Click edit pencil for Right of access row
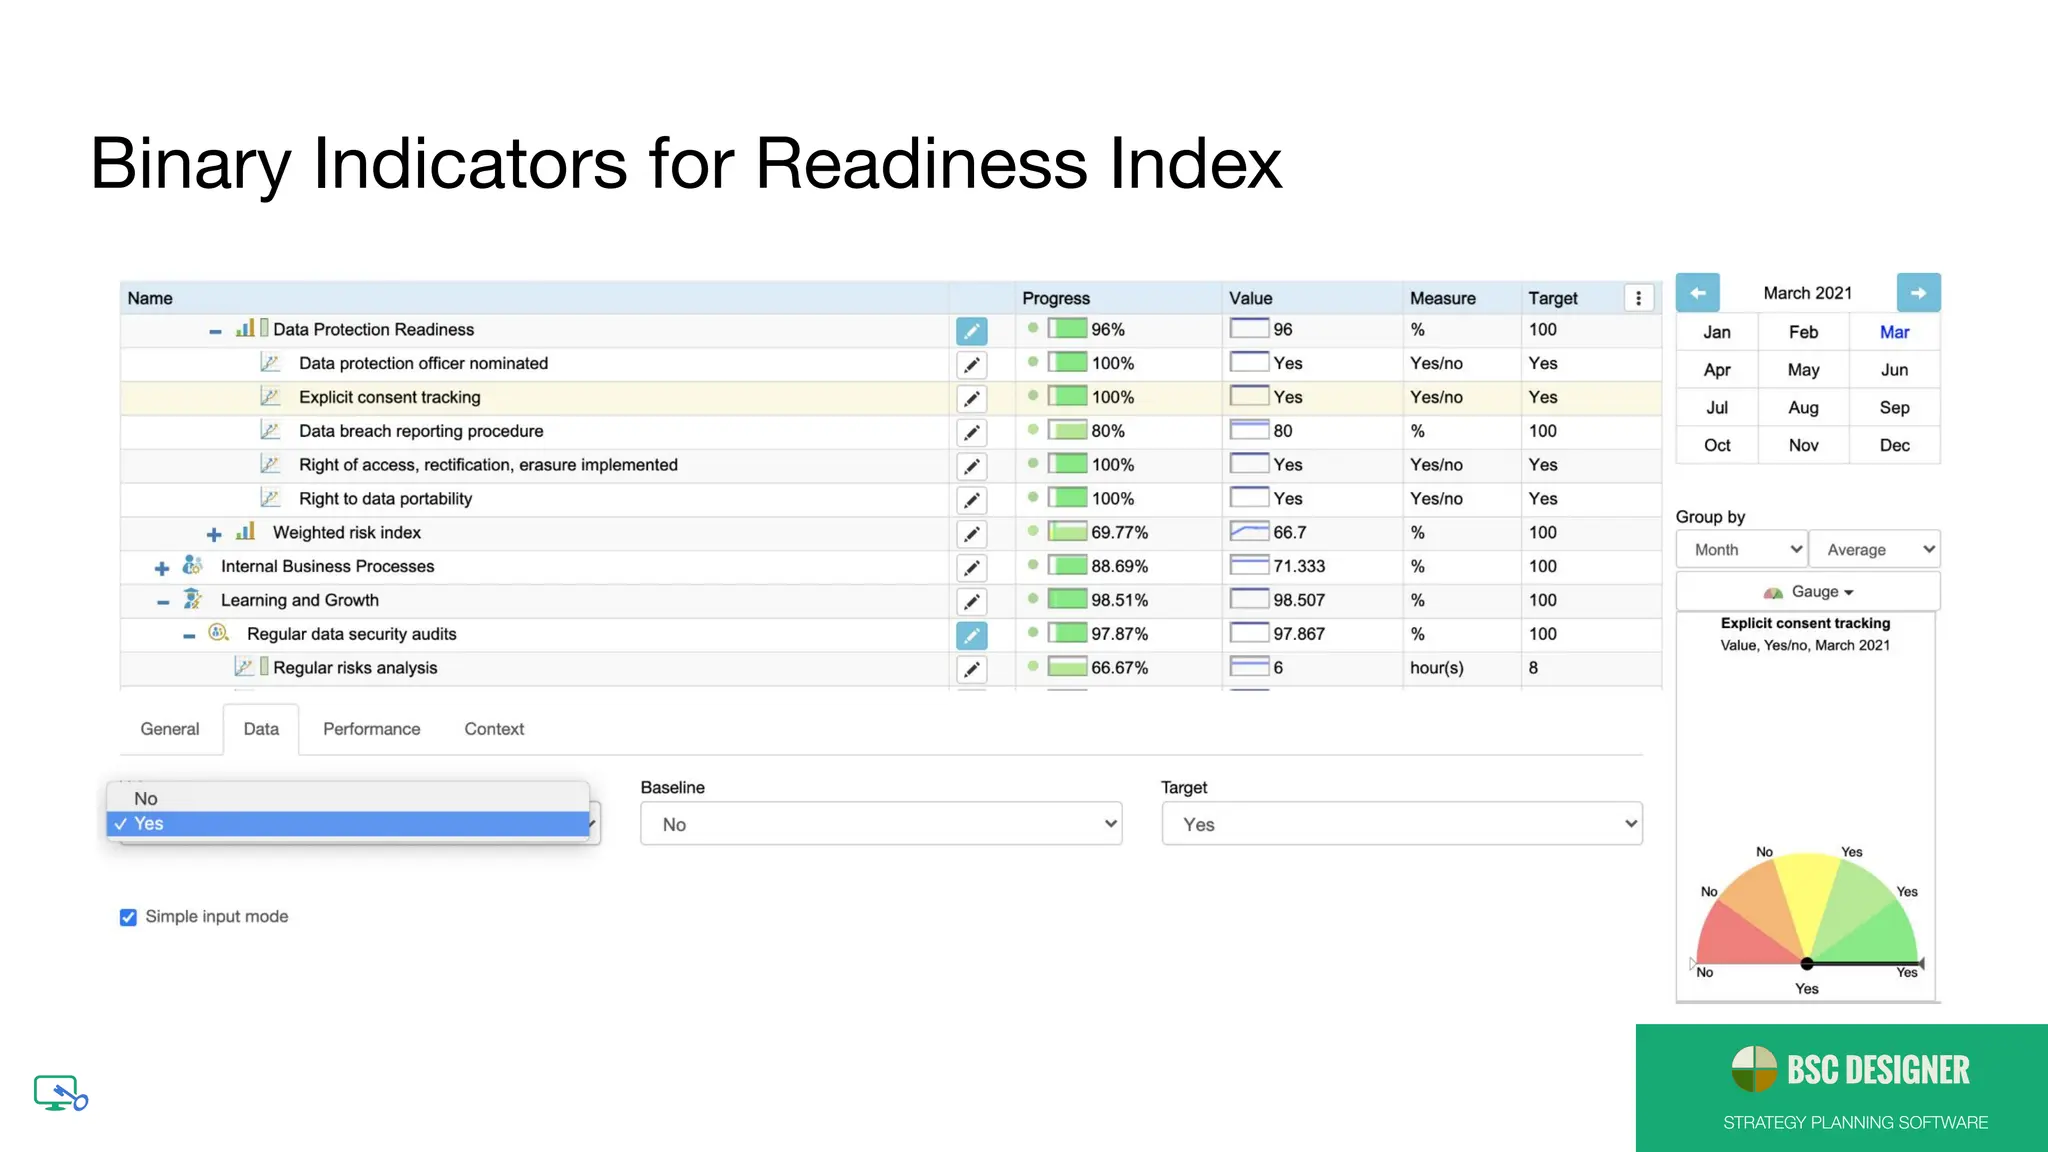 tap(971, 467)
